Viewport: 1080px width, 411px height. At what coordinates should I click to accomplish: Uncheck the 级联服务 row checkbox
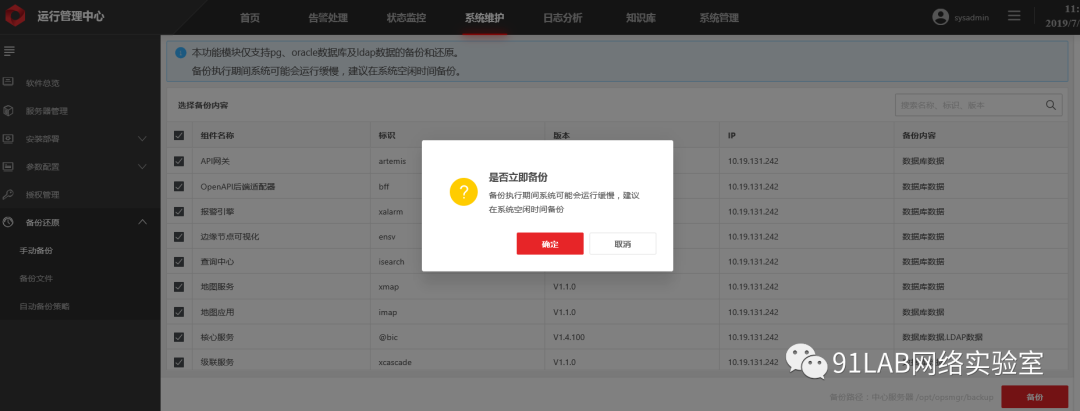click(179, 362)
